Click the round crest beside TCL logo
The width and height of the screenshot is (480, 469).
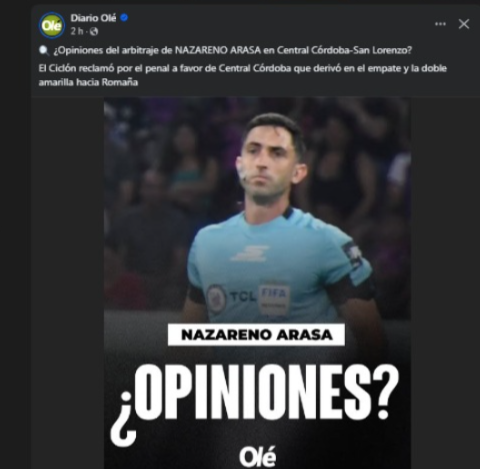click(x=216, y=298)
